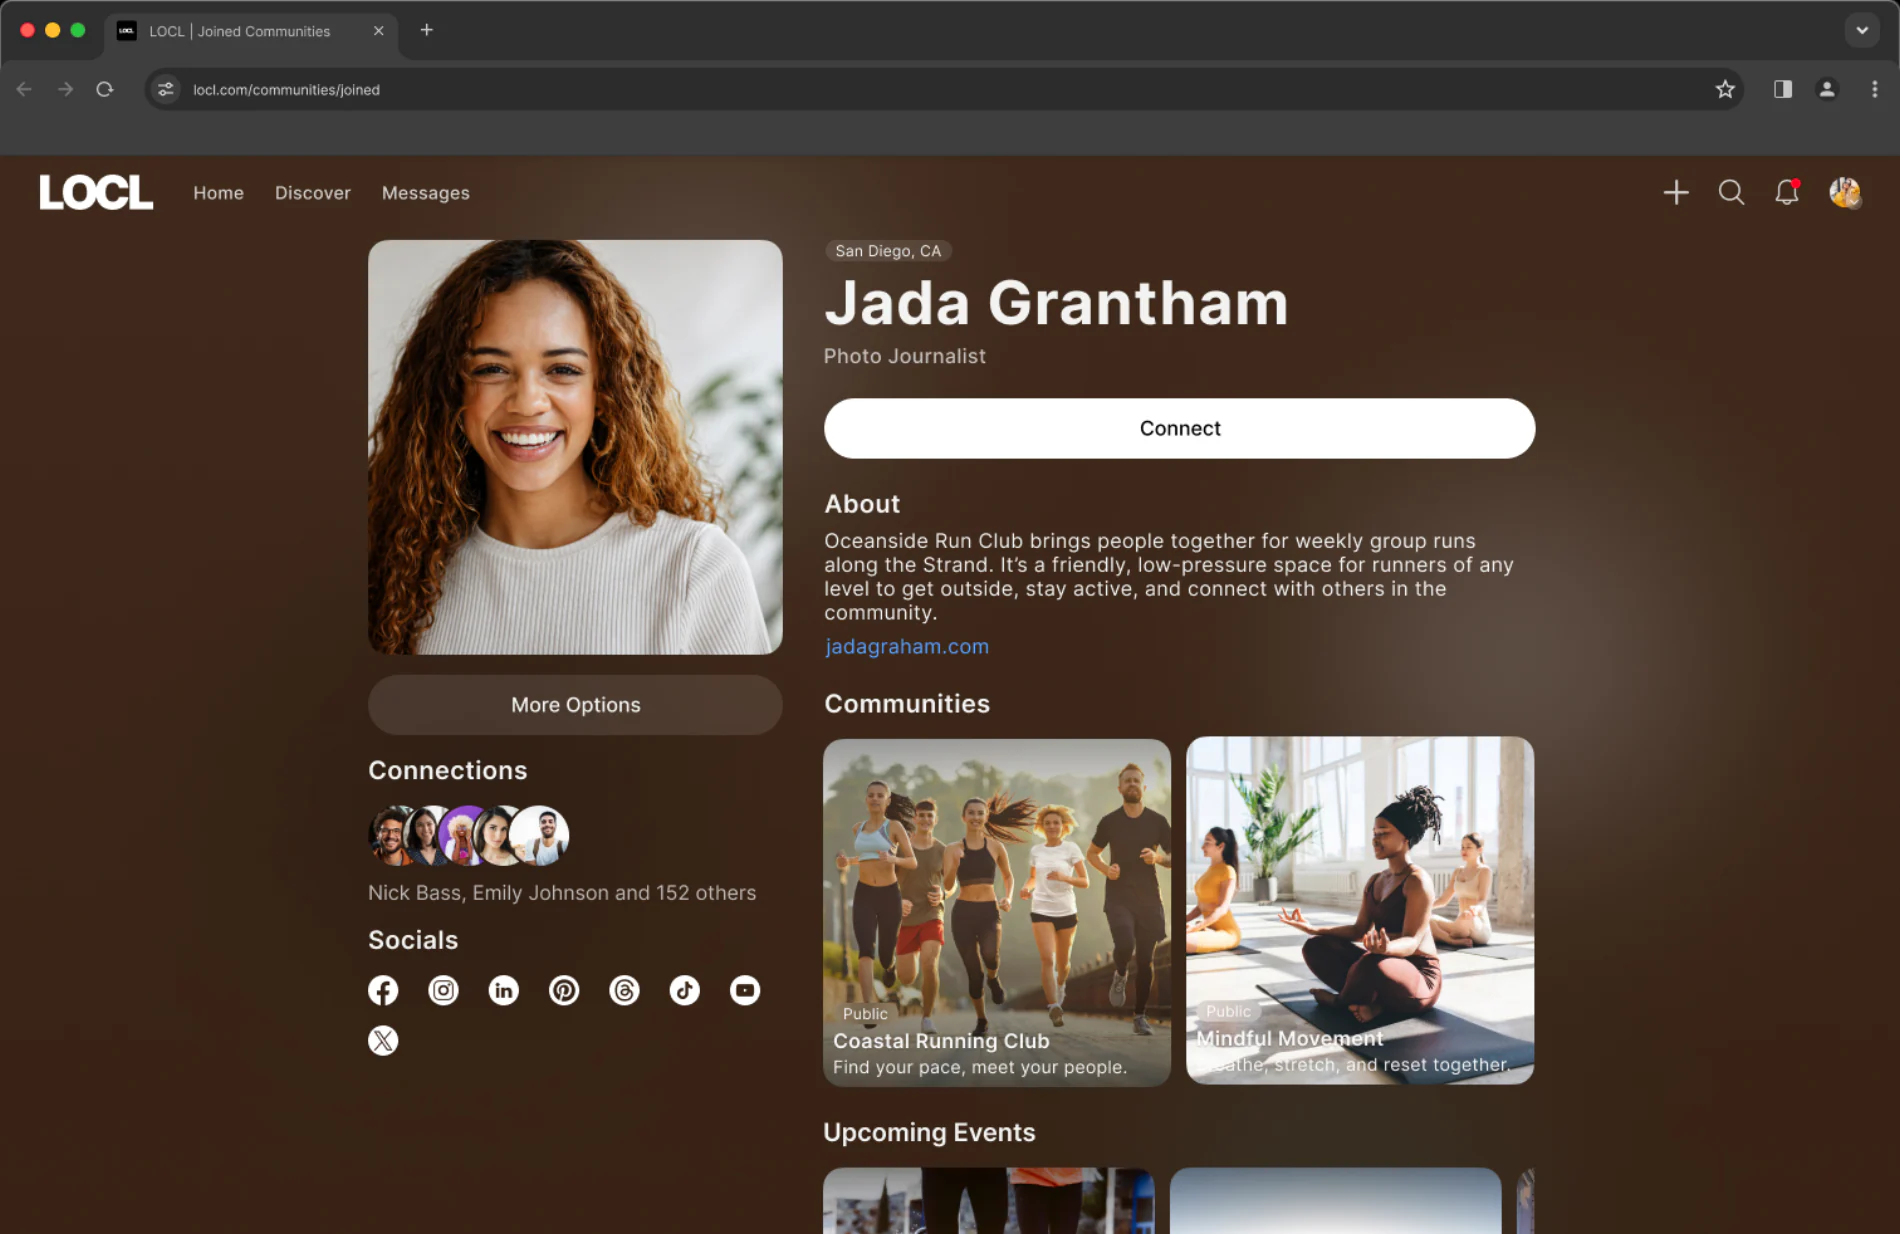Expand the tab search dropdown arrow
1900x1234 pixels.
click(1862, 30)
